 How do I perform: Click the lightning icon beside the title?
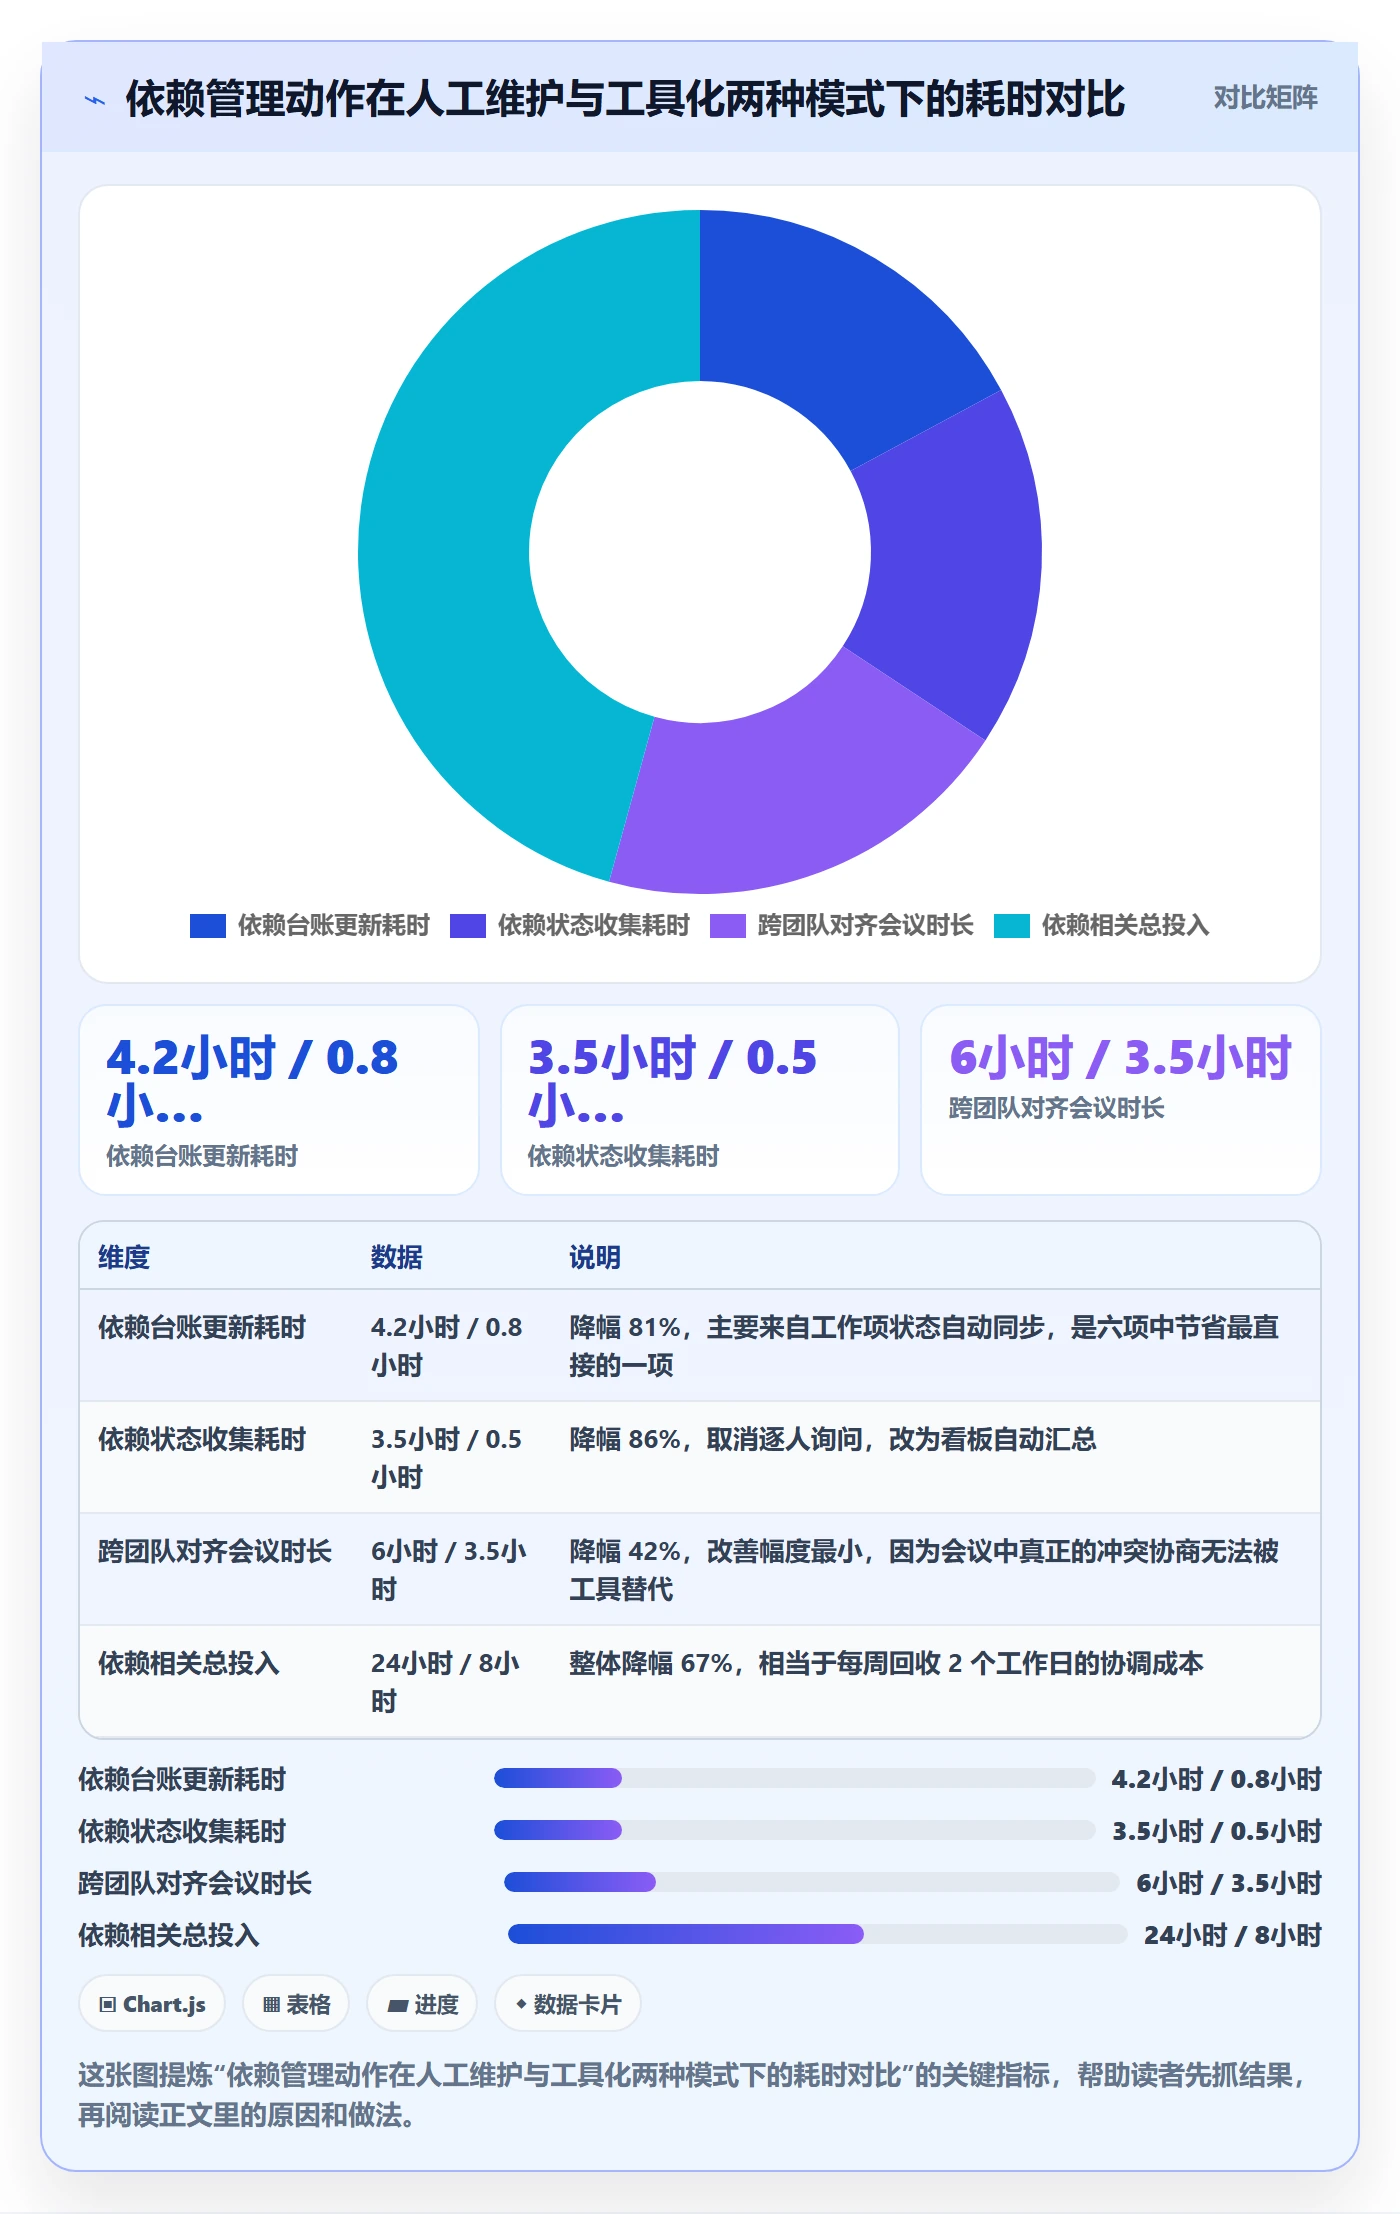(95, 100)
